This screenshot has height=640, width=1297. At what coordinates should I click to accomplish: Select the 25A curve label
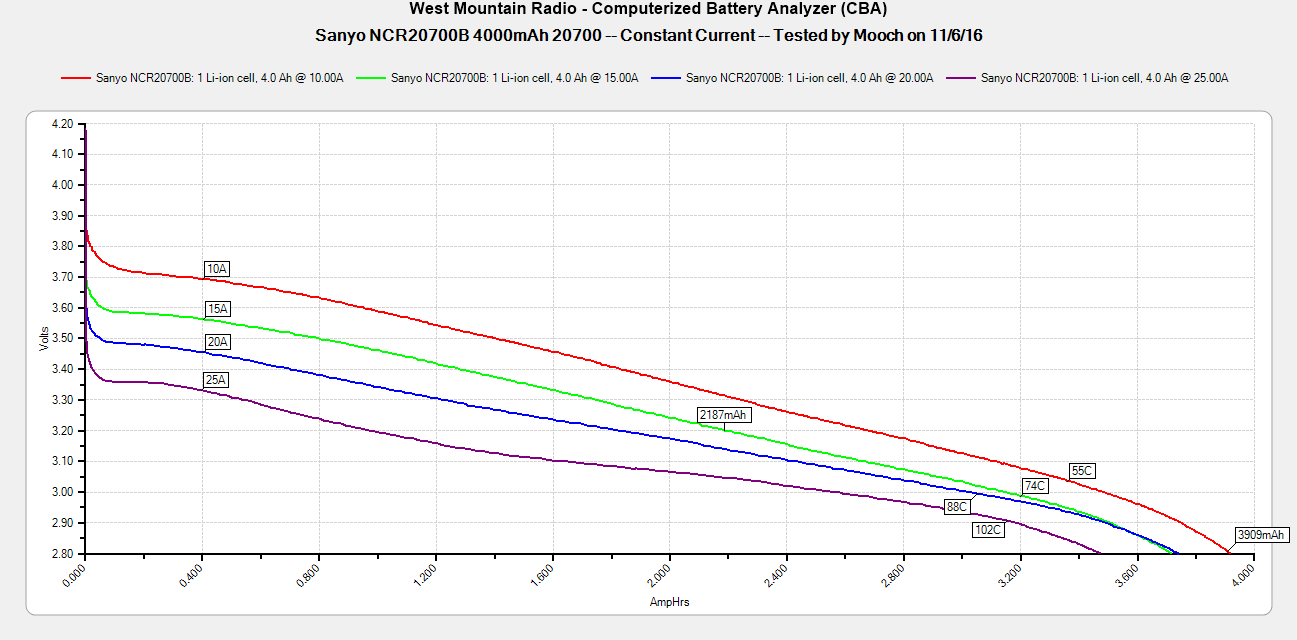(x=216, y=380)
